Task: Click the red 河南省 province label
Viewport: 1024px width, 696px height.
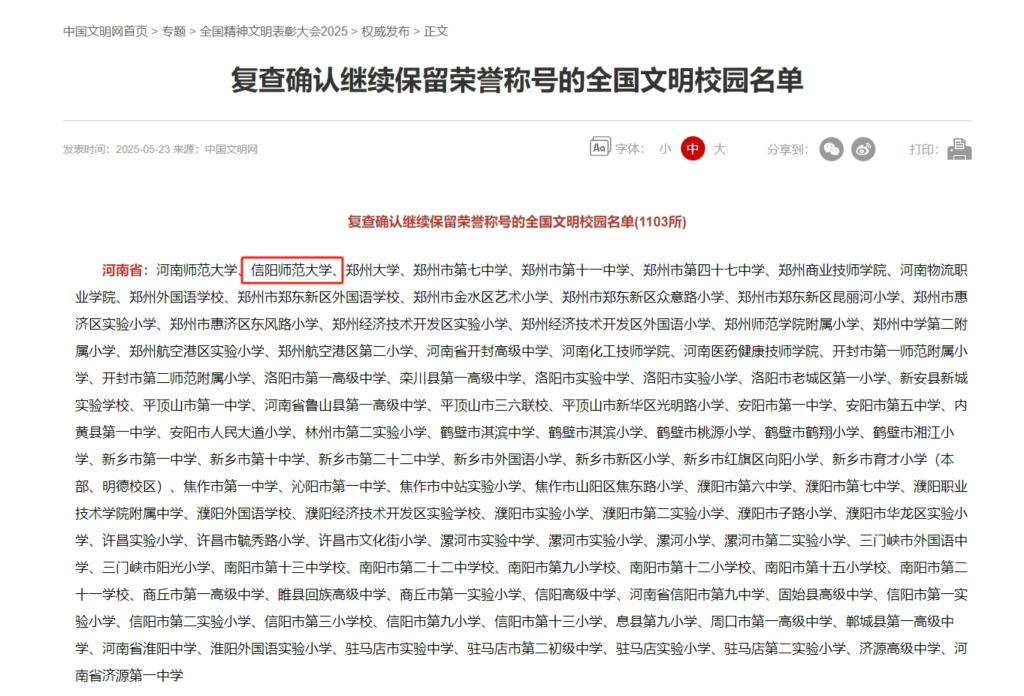Action: click(125, 270)
